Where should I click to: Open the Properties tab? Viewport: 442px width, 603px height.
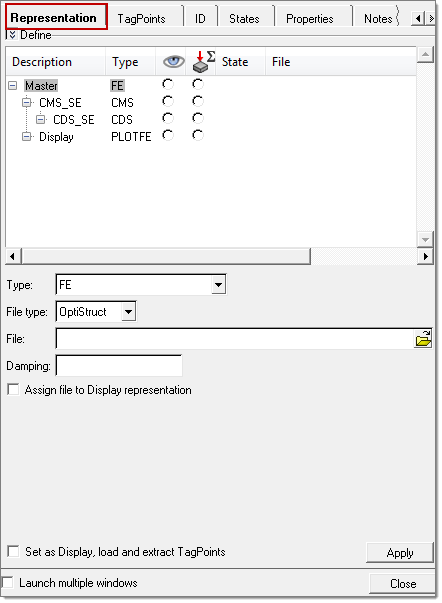[310, 18]
